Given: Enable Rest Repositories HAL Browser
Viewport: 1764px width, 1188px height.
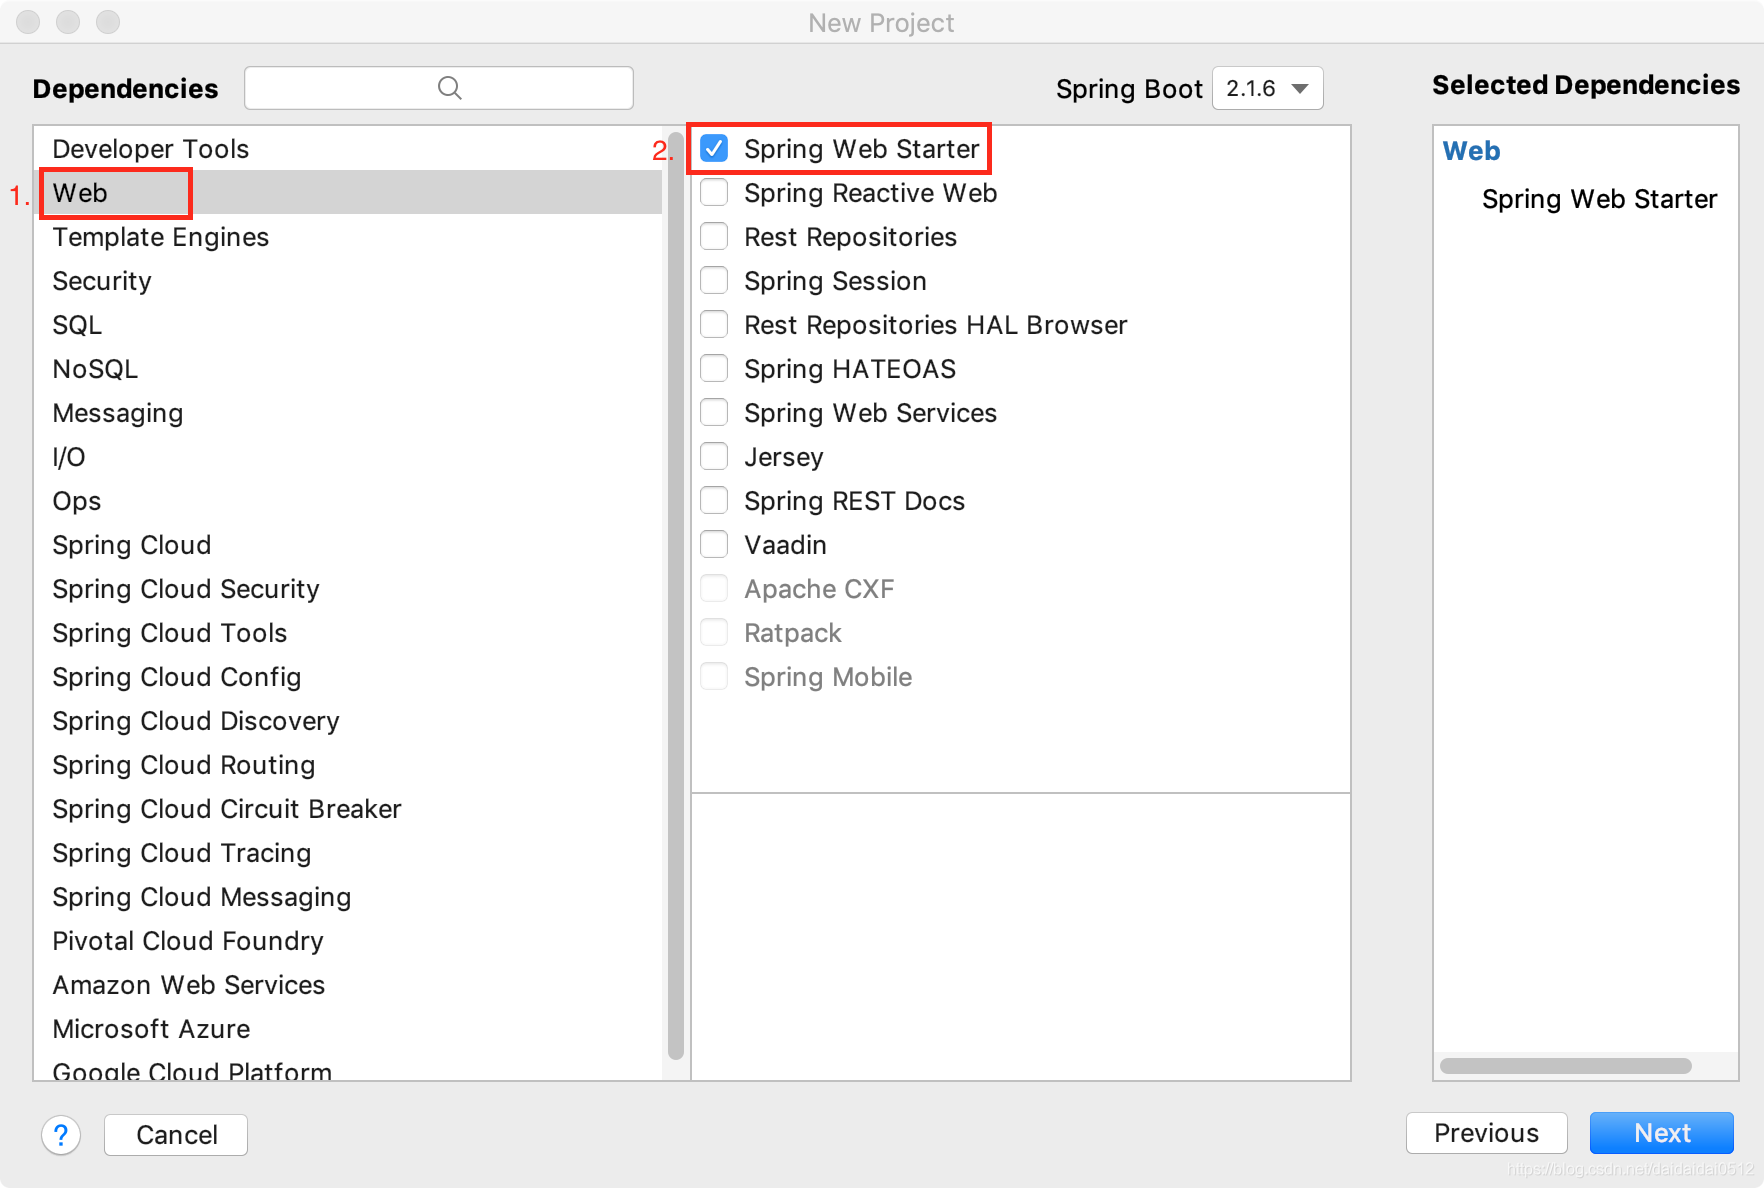Looking at the screenshot, I should (714, 324).
